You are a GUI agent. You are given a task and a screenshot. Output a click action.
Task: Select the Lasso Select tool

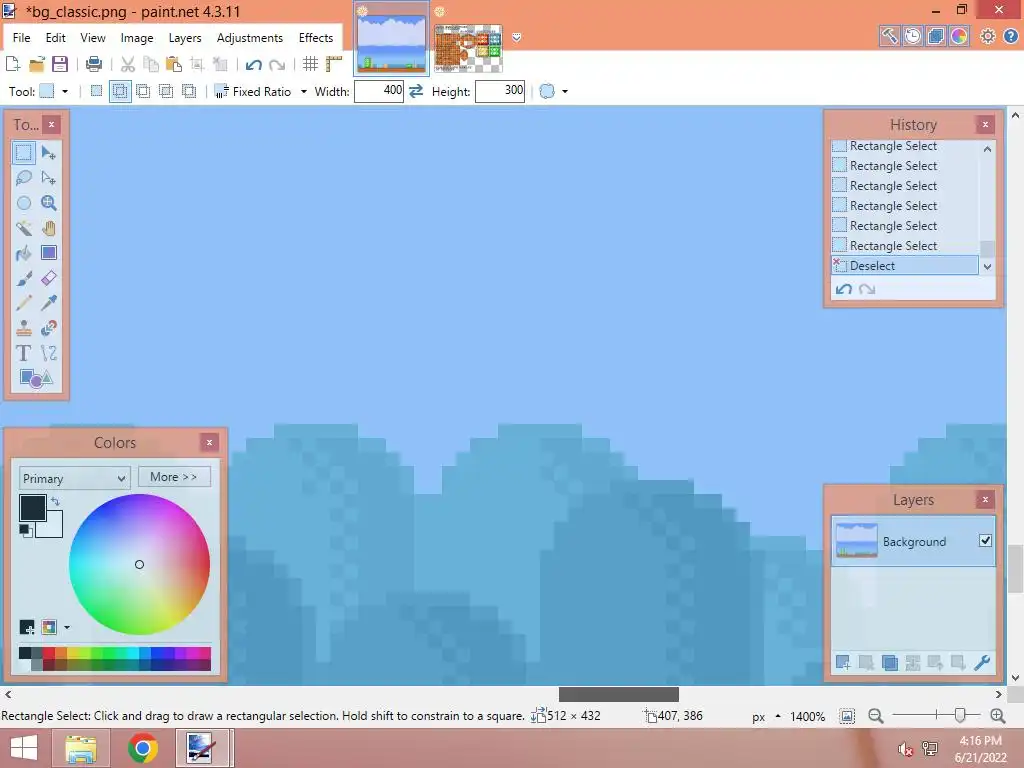[24, 178]
